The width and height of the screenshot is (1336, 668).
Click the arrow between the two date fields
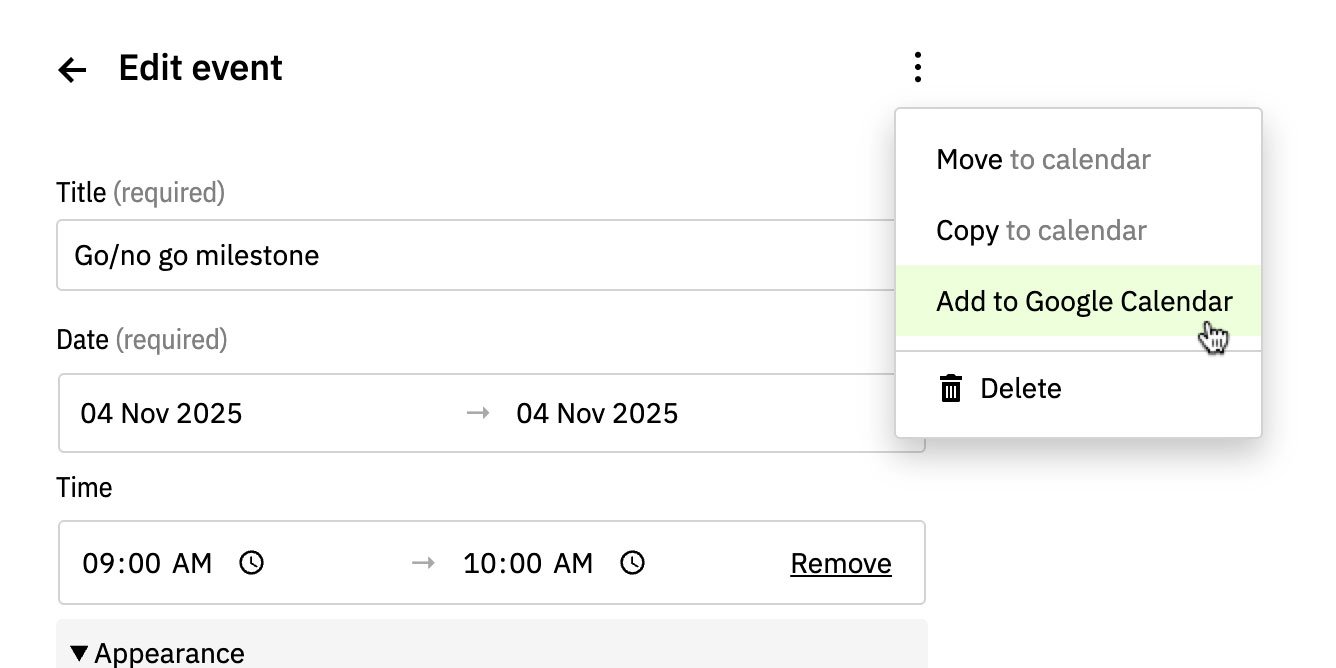click(x=478, y=413)
